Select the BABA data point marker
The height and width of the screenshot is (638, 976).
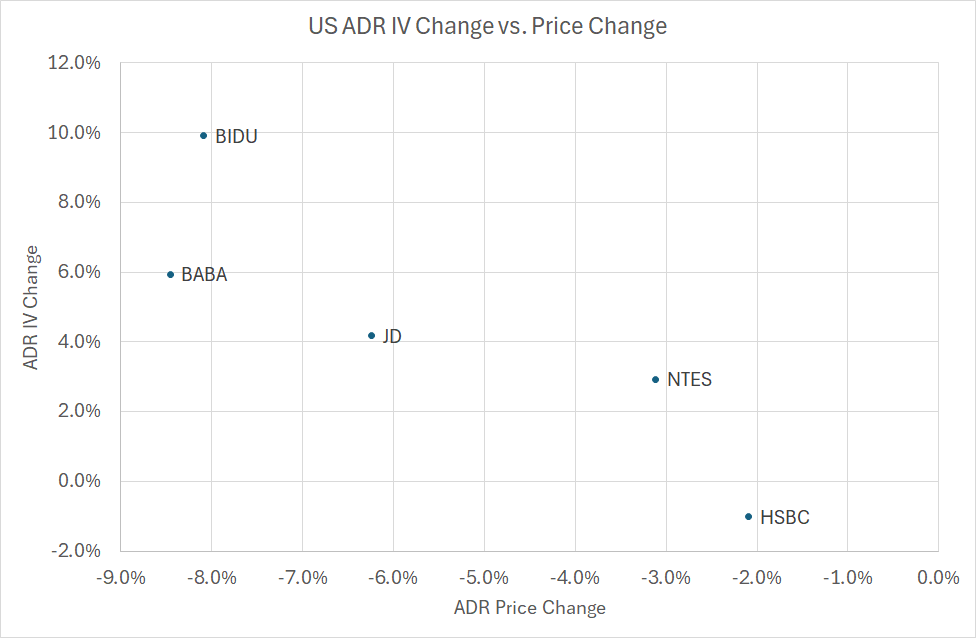tap(170, 274)
